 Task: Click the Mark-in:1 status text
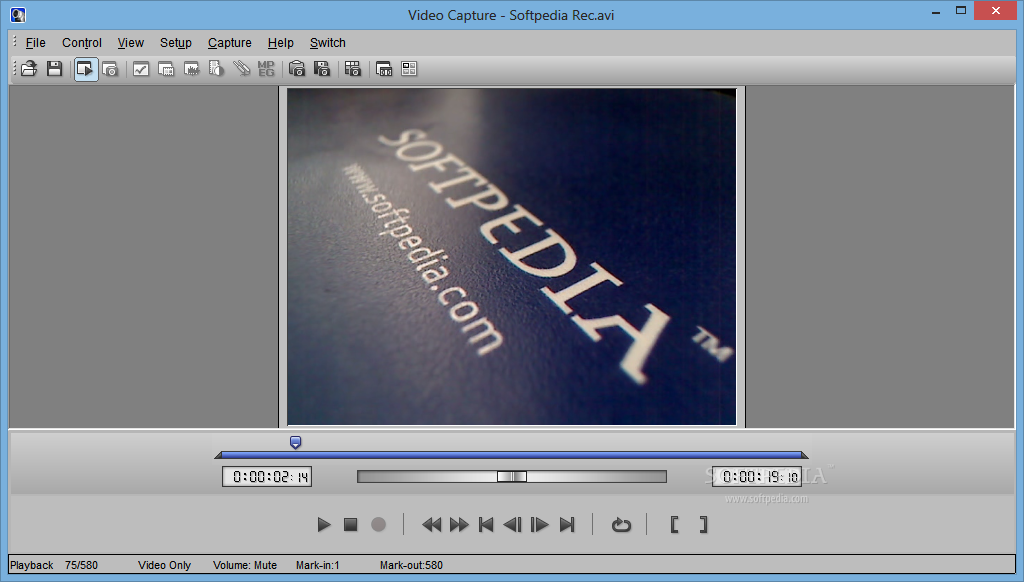[317, 565]
